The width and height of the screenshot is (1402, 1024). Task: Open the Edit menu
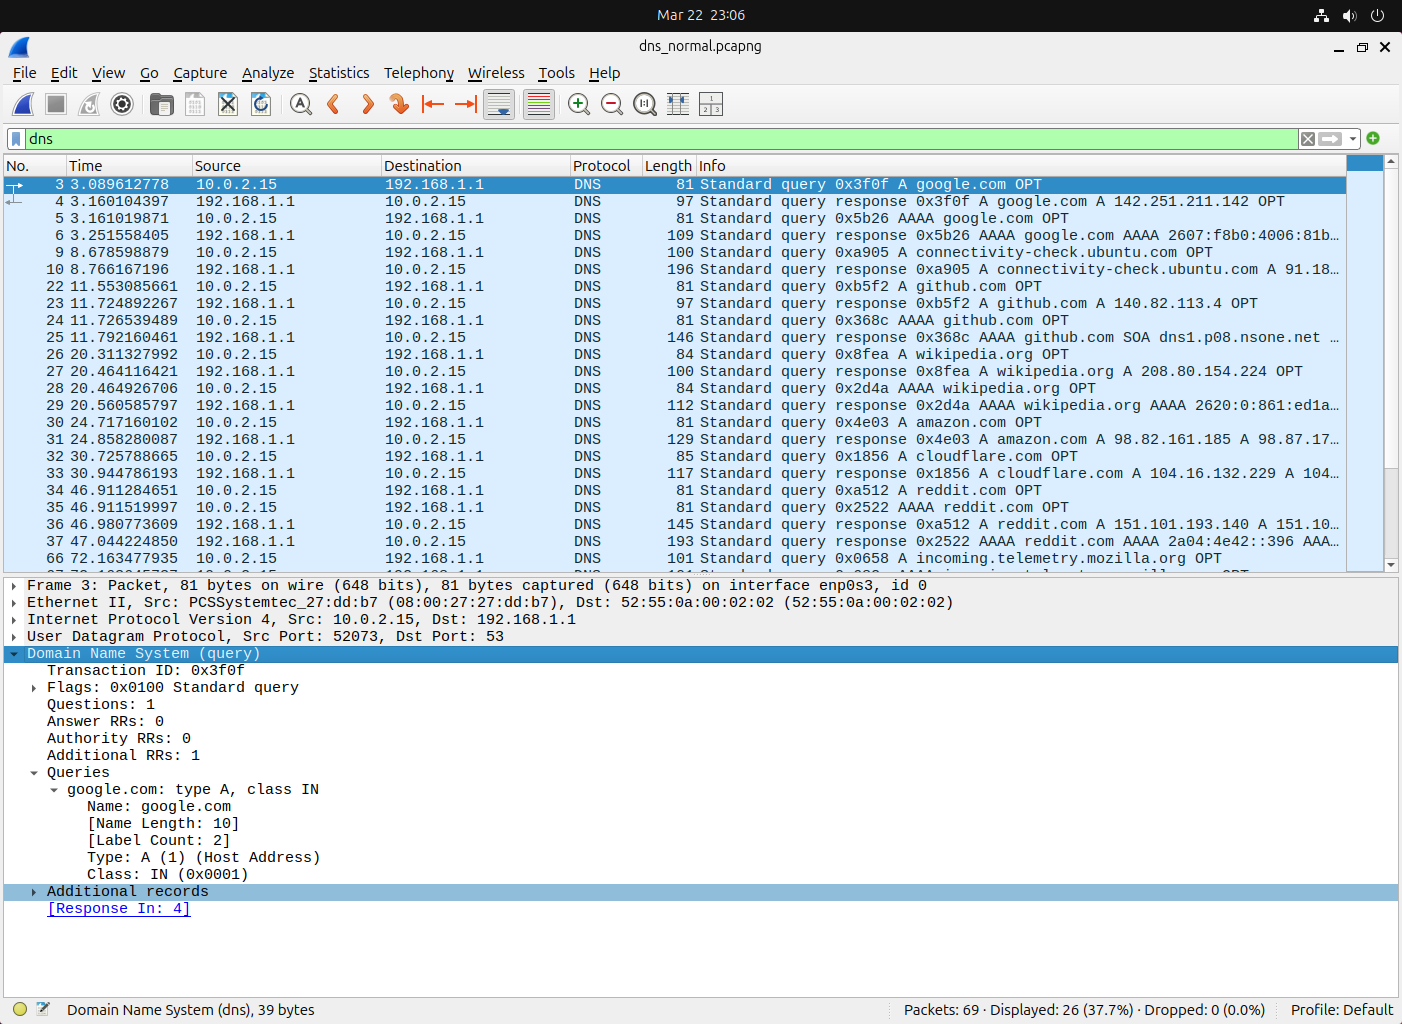point(64,73)
